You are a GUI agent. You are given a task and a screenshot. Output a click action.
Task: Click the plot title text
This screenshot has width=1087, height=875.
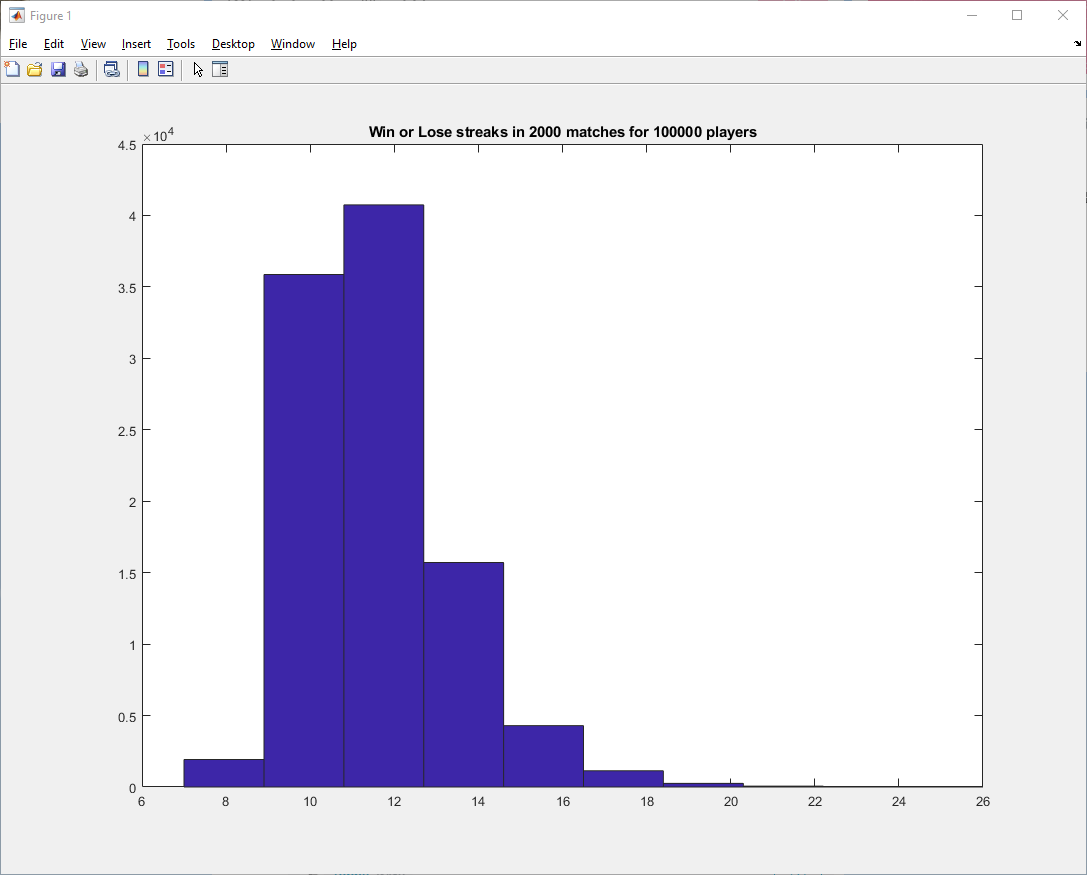point(562,132)
